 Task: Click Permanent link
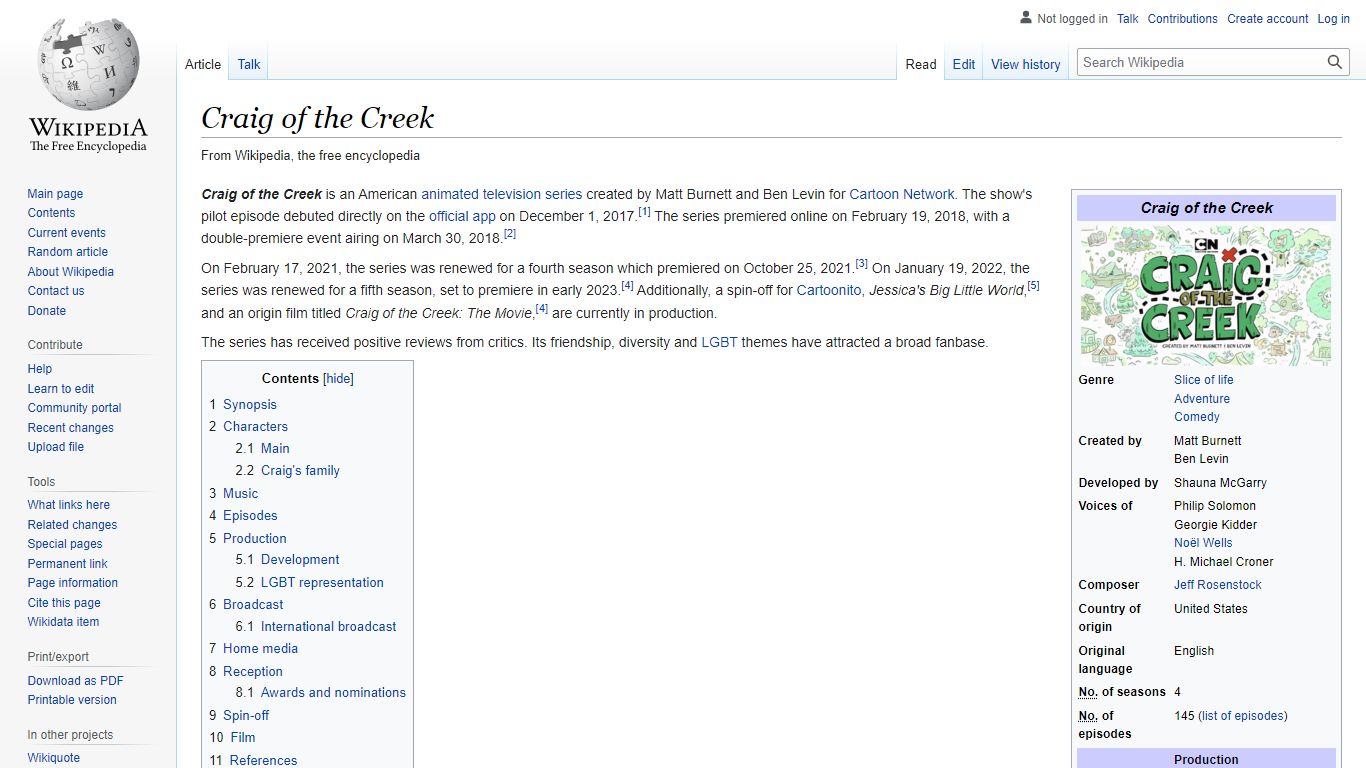[x=67, y=564]
